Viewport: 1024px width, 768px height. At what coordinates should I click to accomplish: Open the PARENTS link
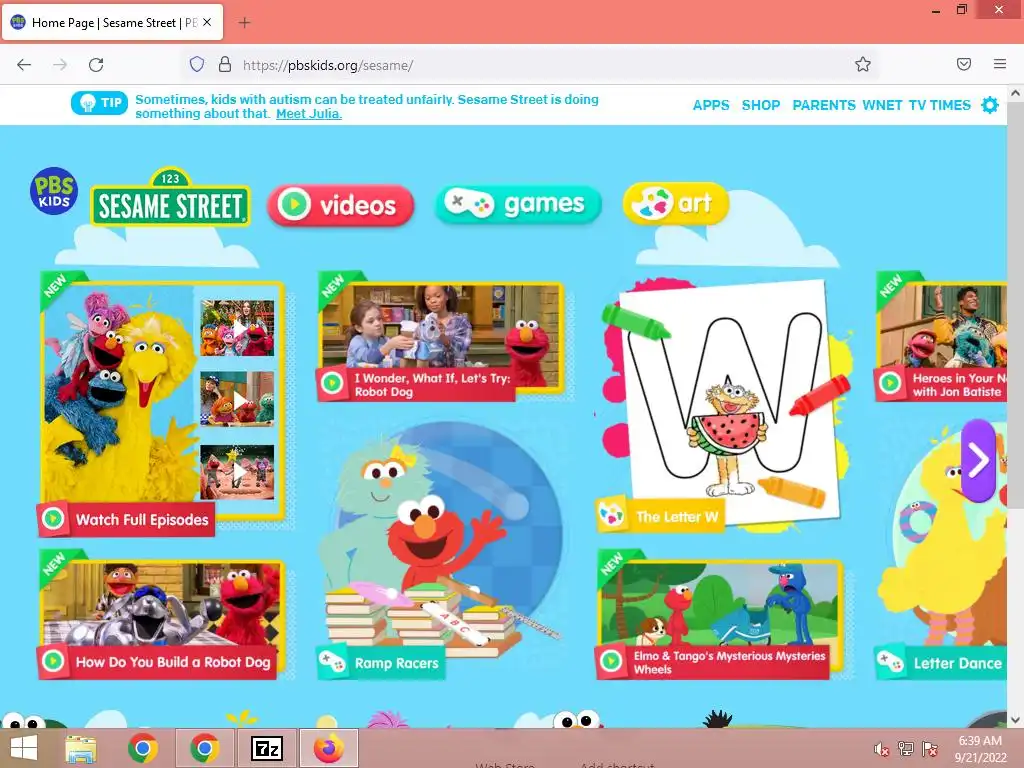tap(824, 105)
